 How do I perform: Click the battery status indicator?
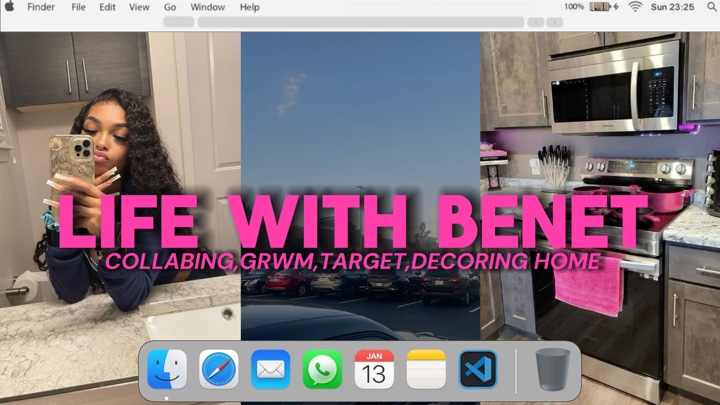click(601, 7)
